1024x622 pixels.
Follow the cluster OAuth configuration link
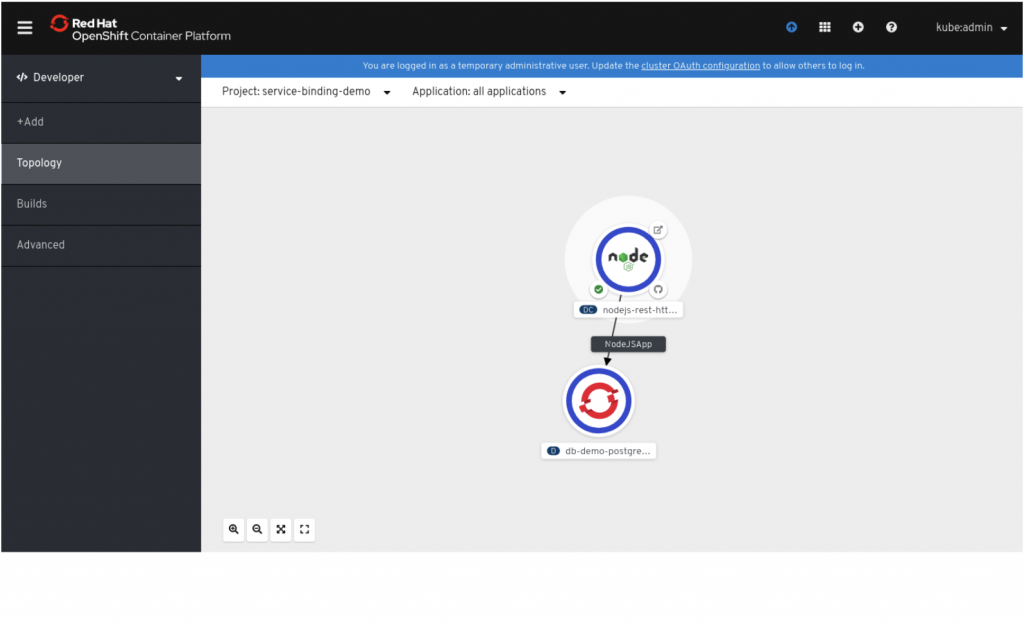click(700, 66)
